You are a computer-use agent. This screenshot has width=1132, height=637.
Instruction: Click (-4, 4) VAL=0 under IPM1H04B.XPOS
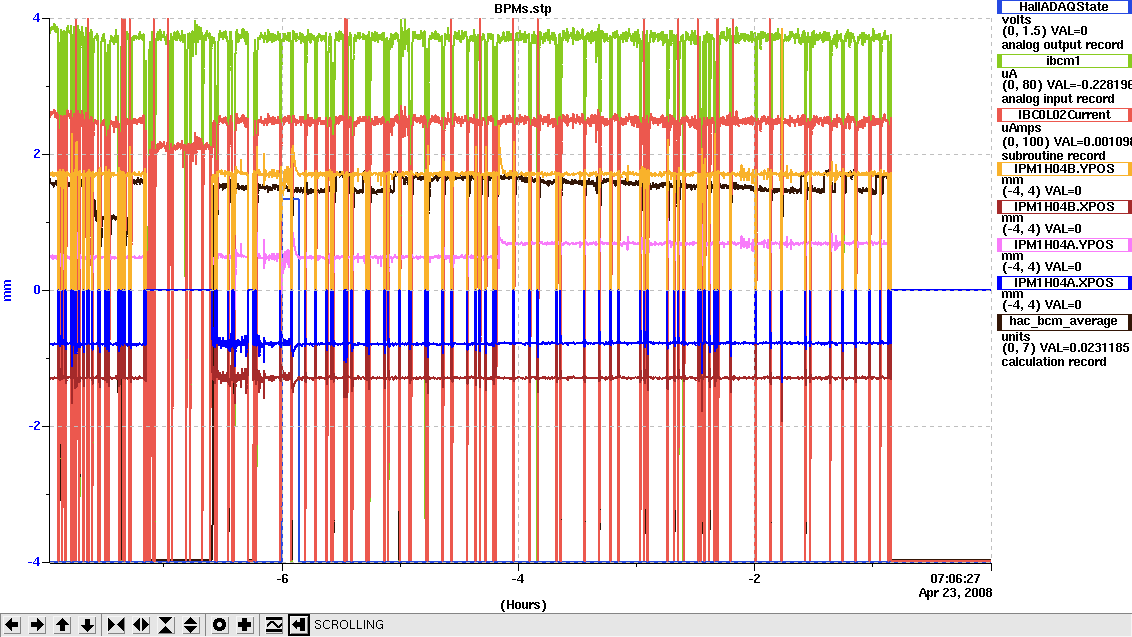coord(1042,229)
